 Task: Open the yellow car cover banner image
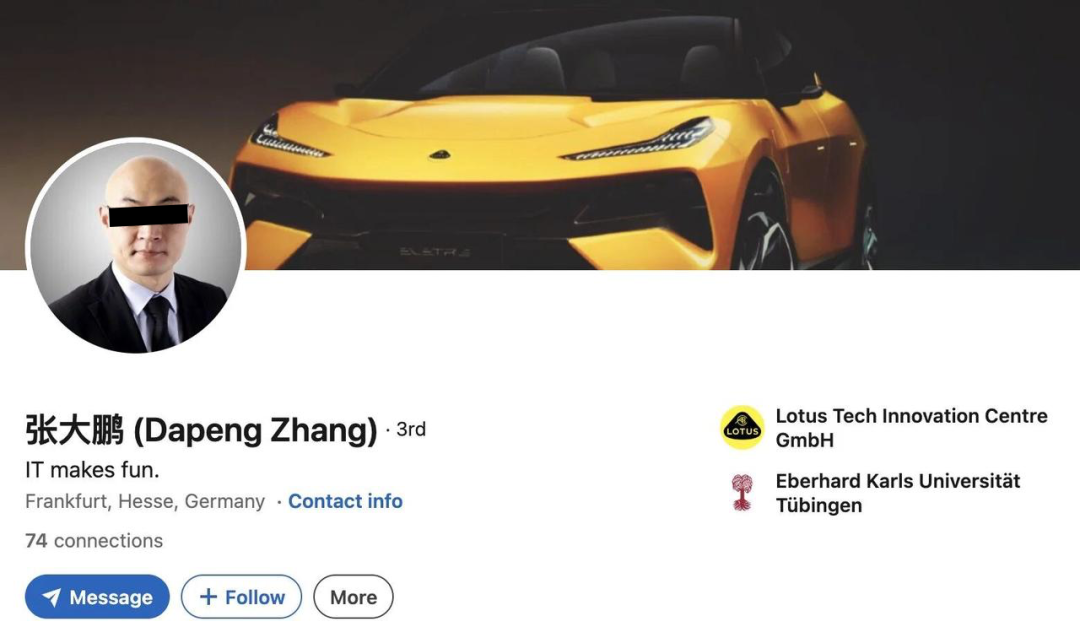pos(540,135)
